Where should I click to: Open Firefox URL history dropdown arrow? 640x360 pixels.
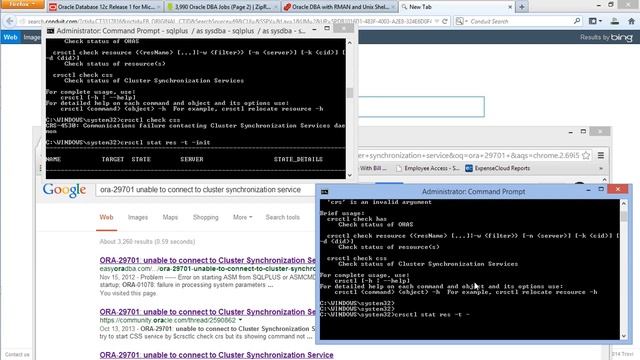(x=437, y=21)
